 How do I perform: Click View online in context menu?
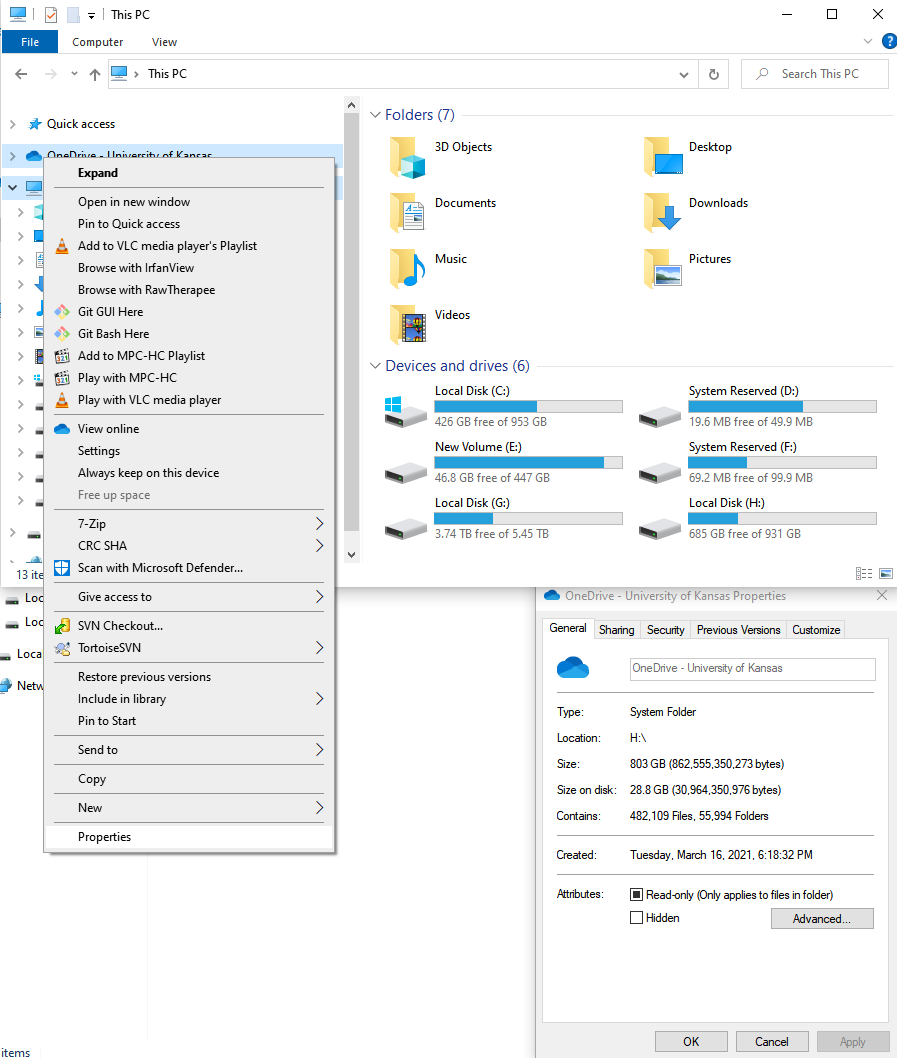[x=189, y=429]
